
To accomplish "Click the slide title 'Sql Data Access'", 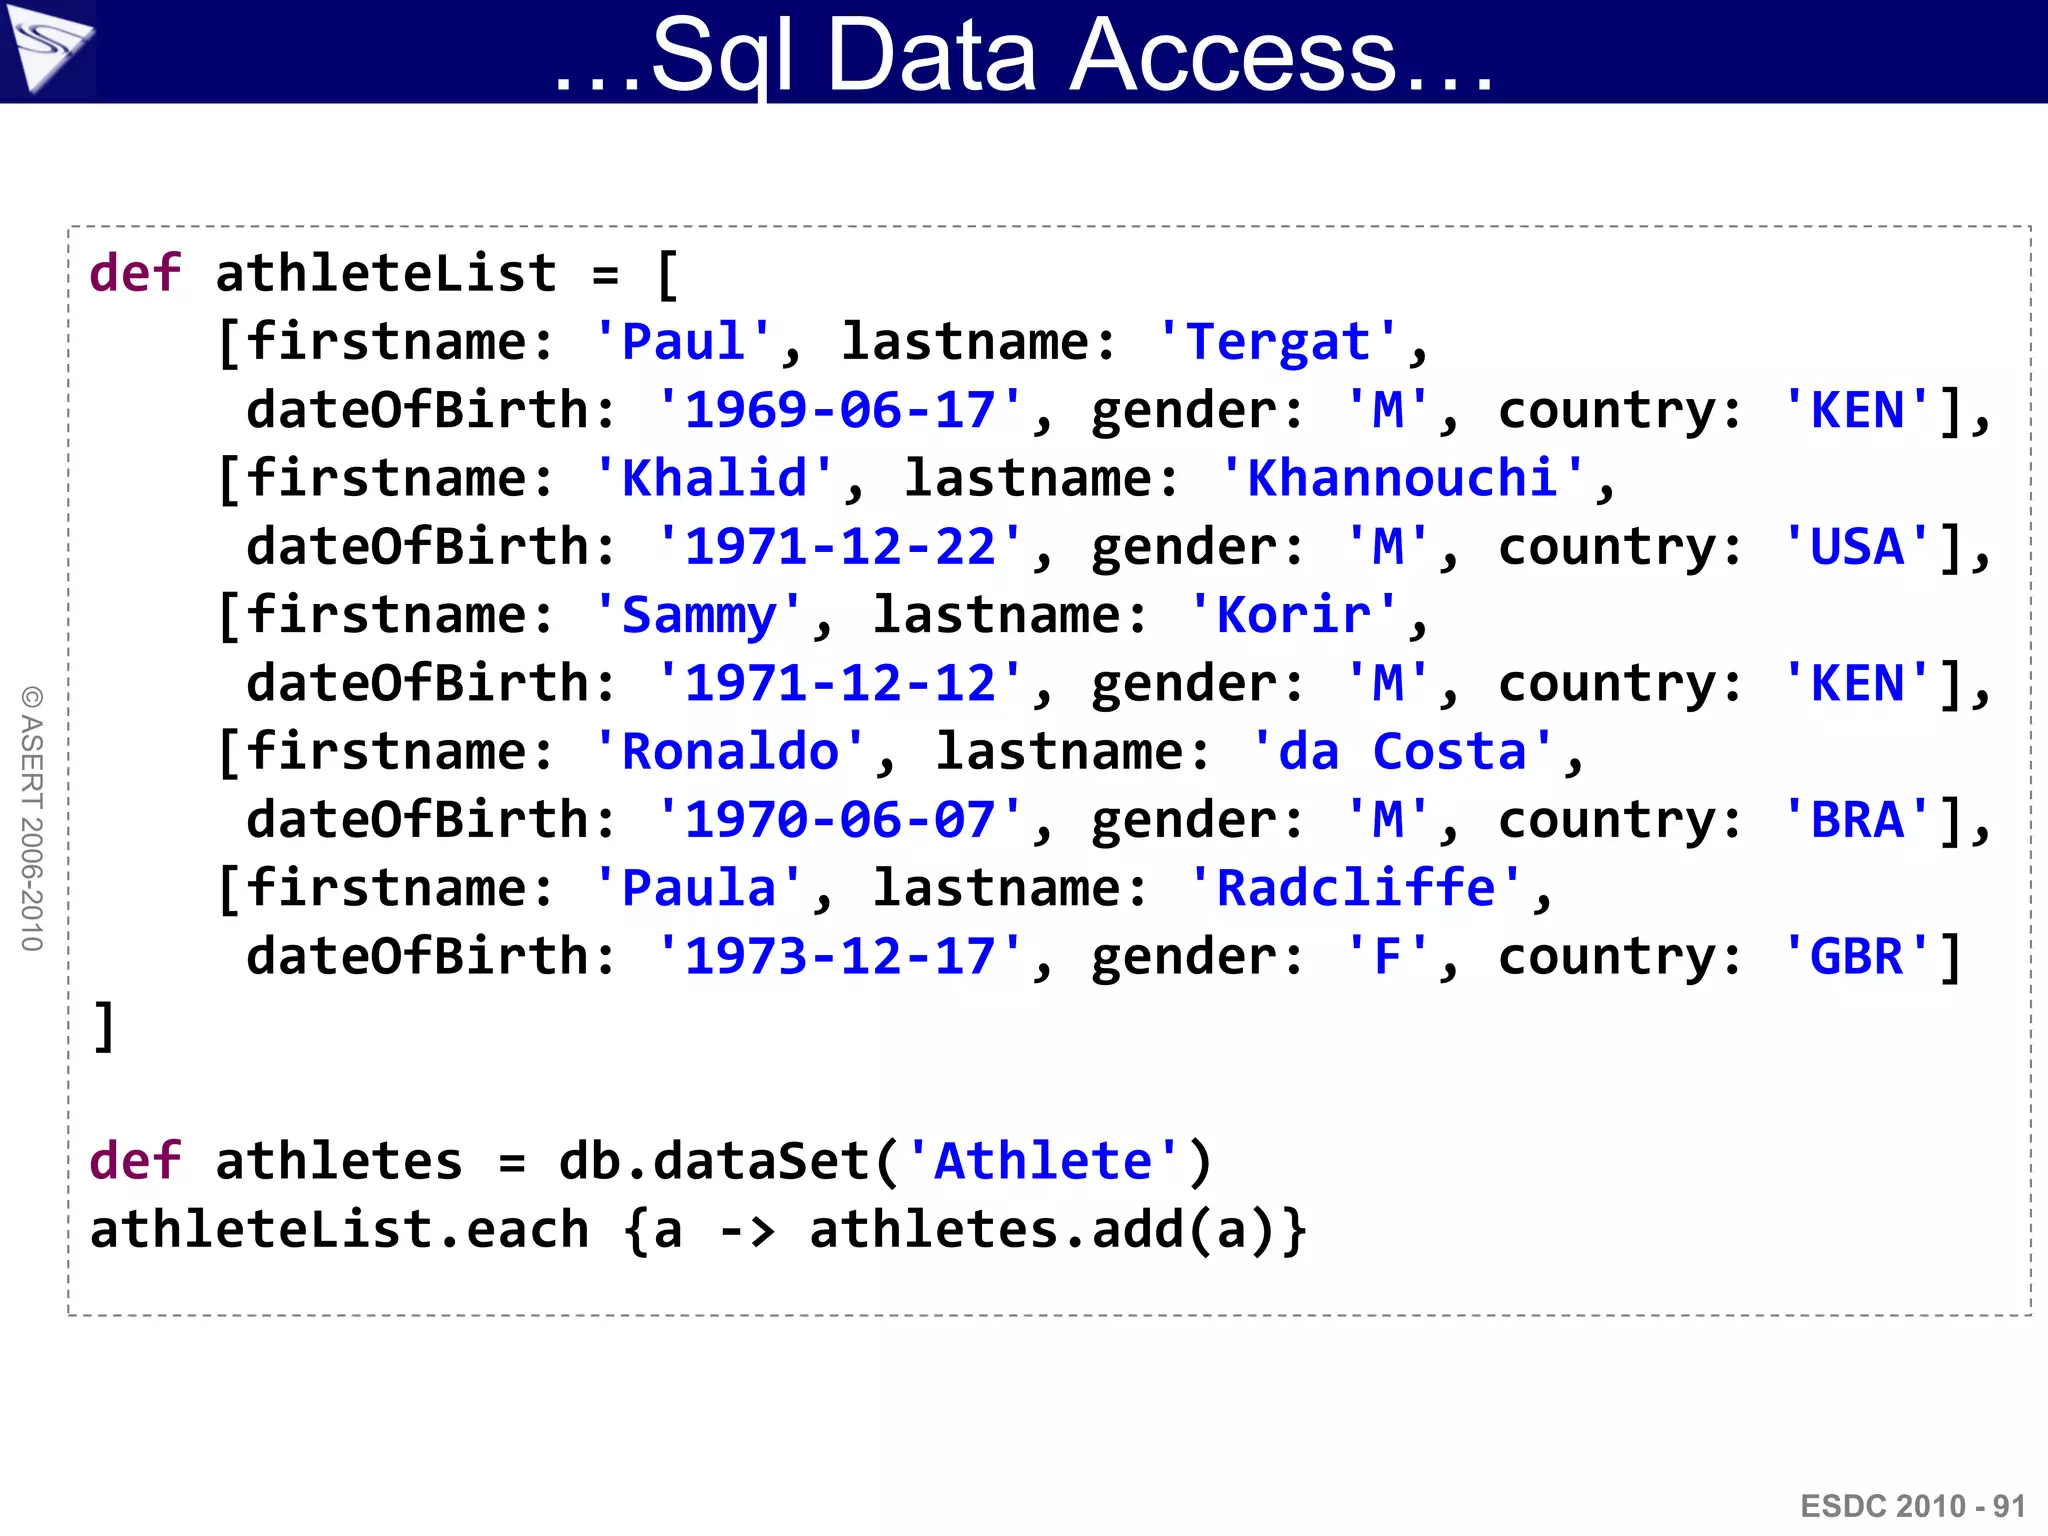I will coord(1023,55).
